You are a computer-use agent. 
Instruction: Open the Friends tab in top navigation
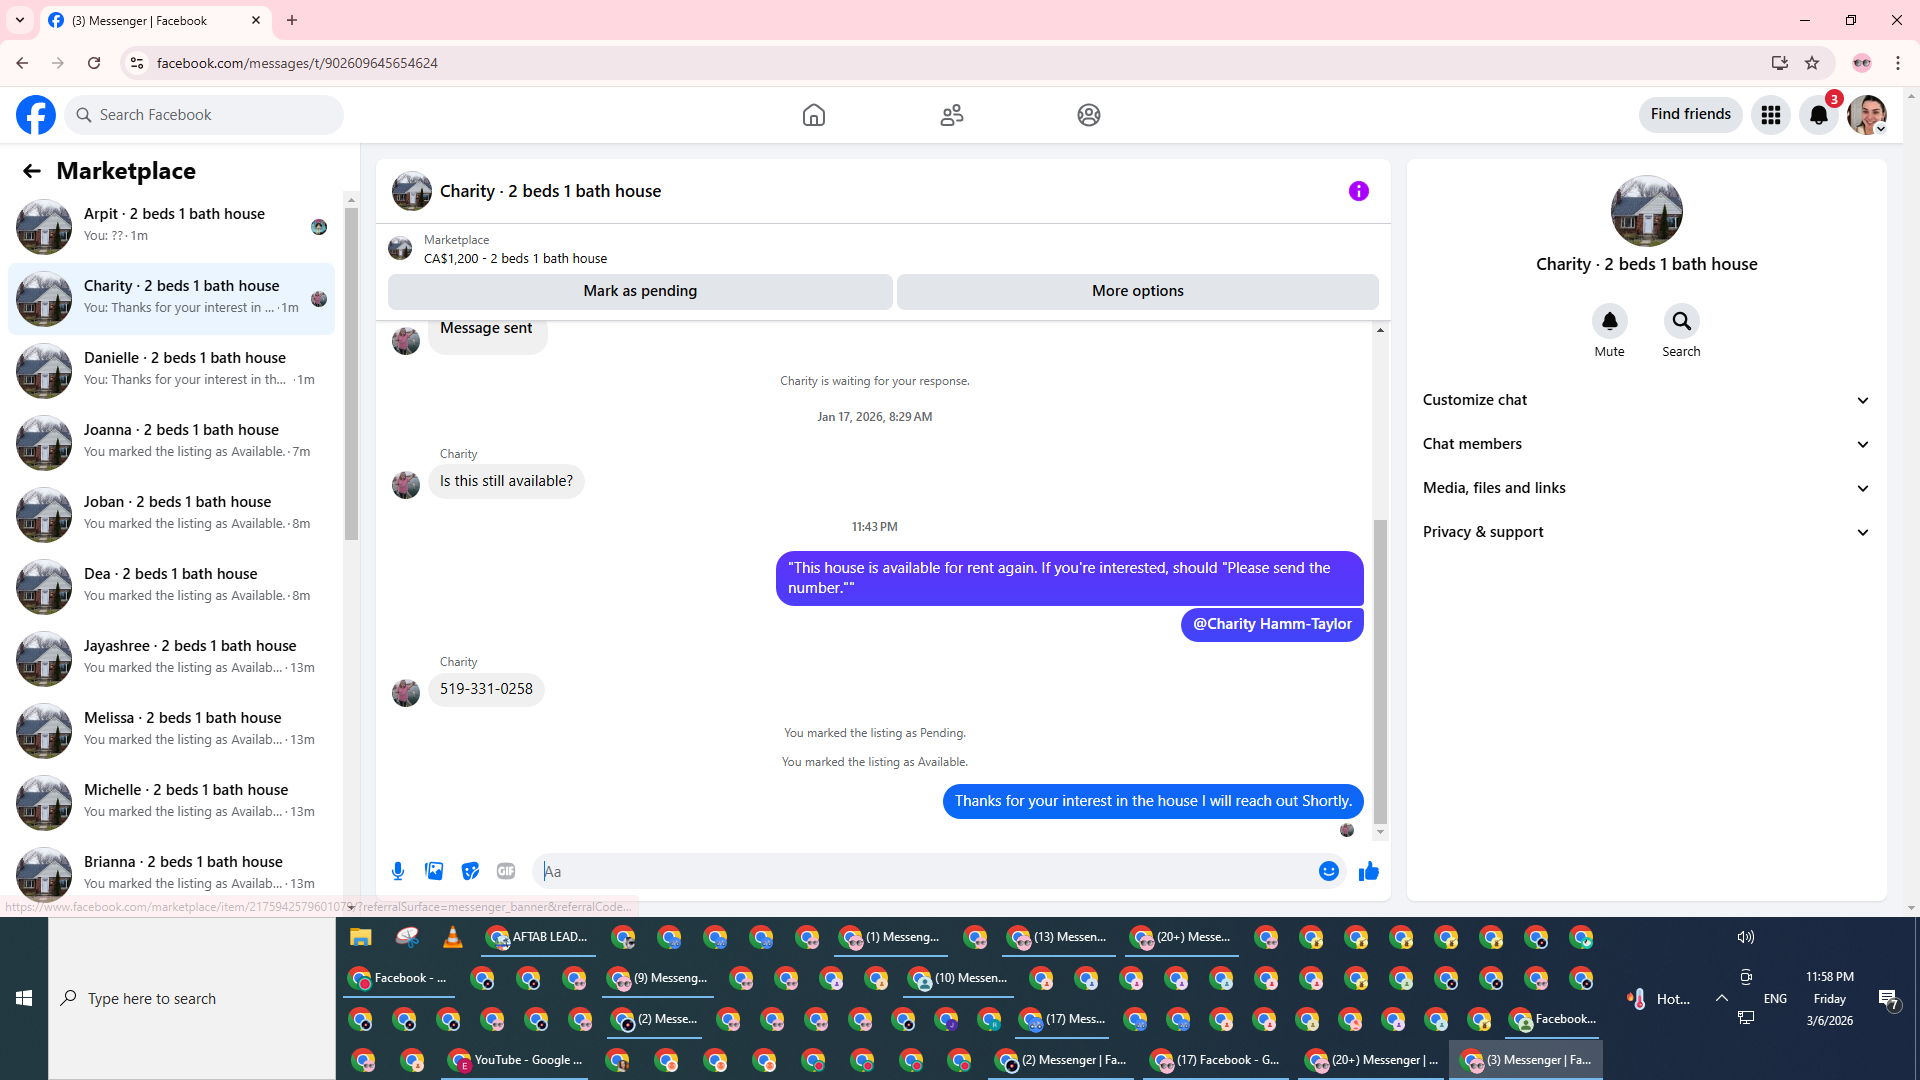(x=952, y=115)
